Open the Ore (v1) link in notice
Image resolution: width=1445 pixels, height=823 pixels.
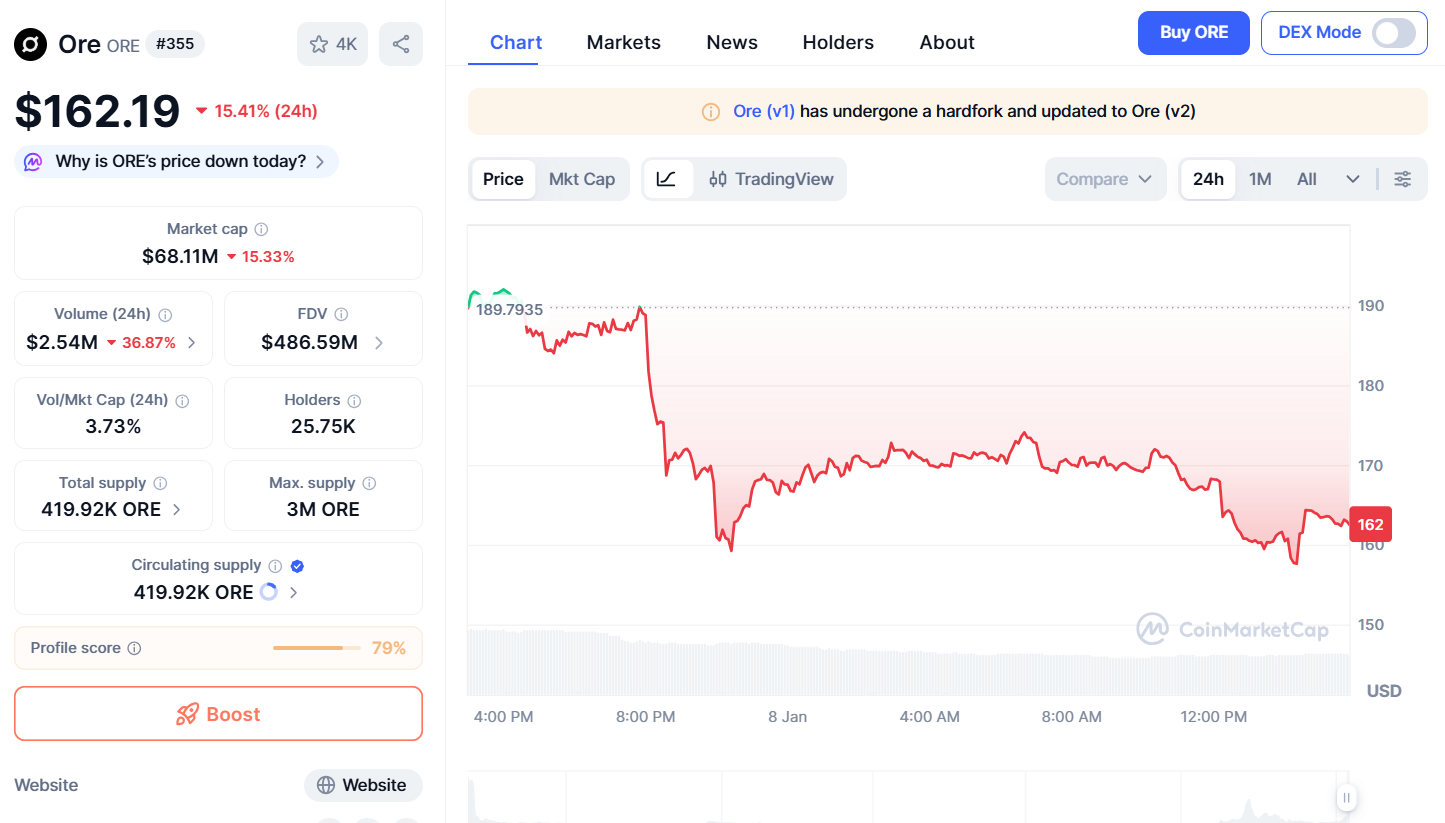pos(764,111)
